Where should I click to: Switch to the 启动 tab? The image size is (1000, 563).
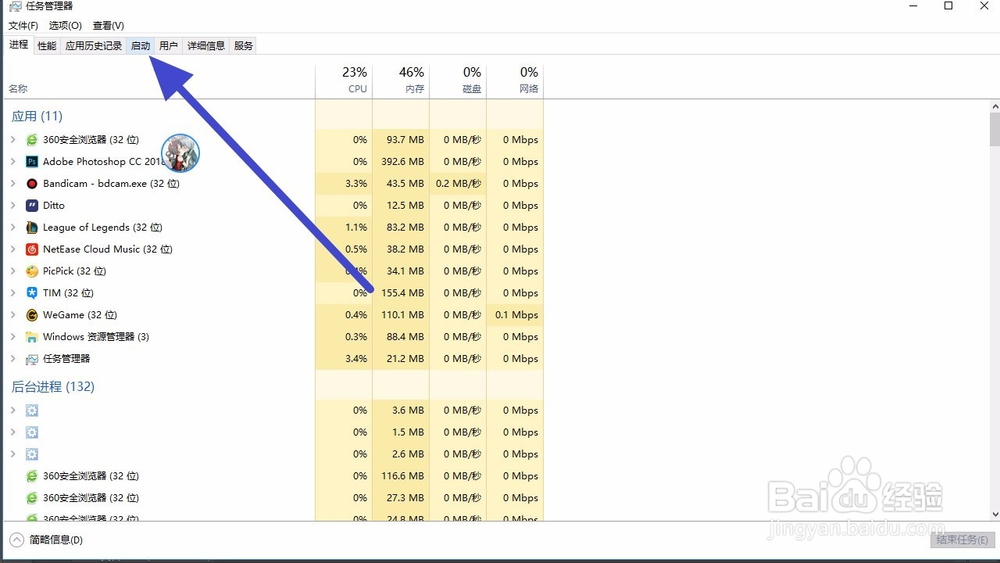tap(140, 45)
